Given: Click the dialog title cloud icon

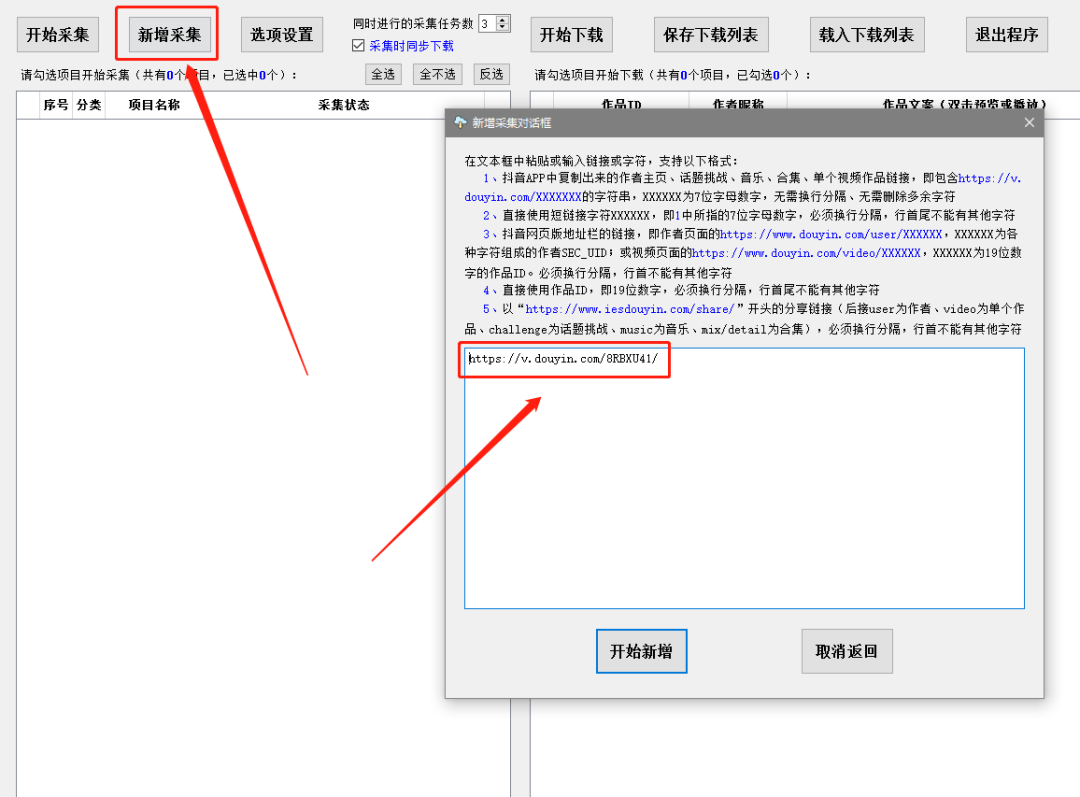Looking at the screenshot, I should pyautogui.click(x=460, y=123).
